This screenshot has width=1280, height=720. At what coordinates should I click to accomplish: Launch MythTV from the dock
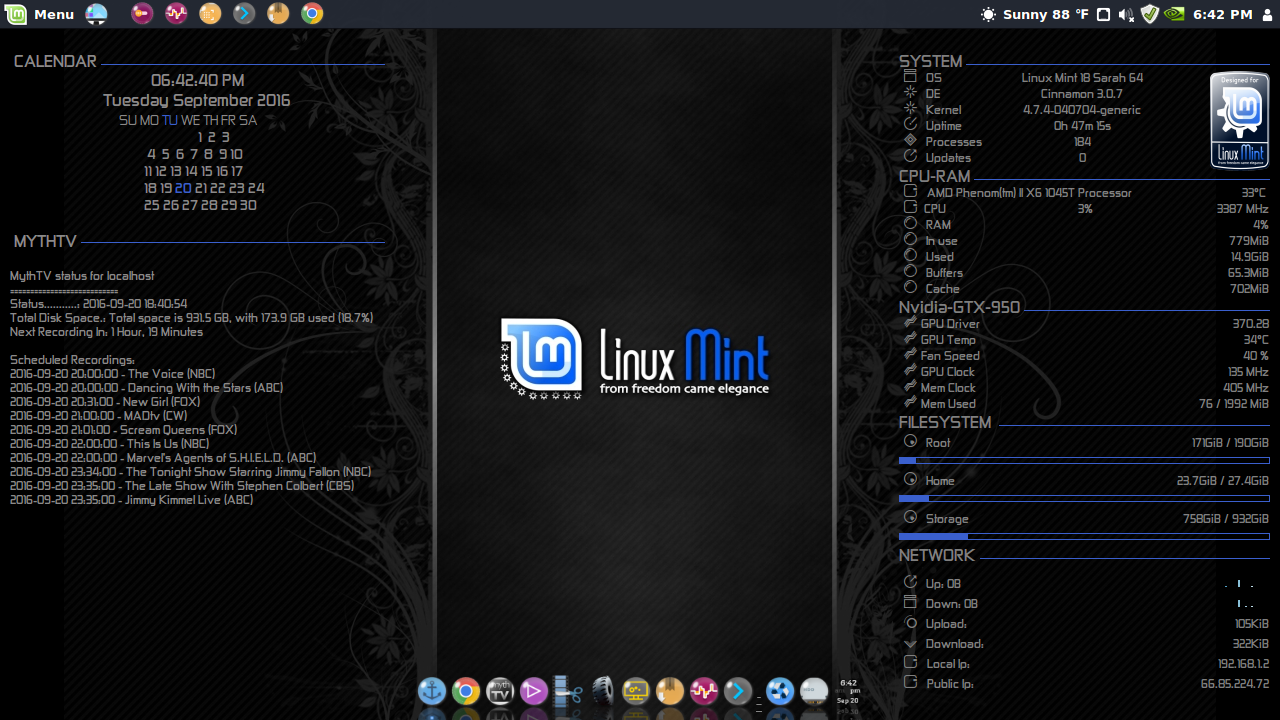pos(500,691)
